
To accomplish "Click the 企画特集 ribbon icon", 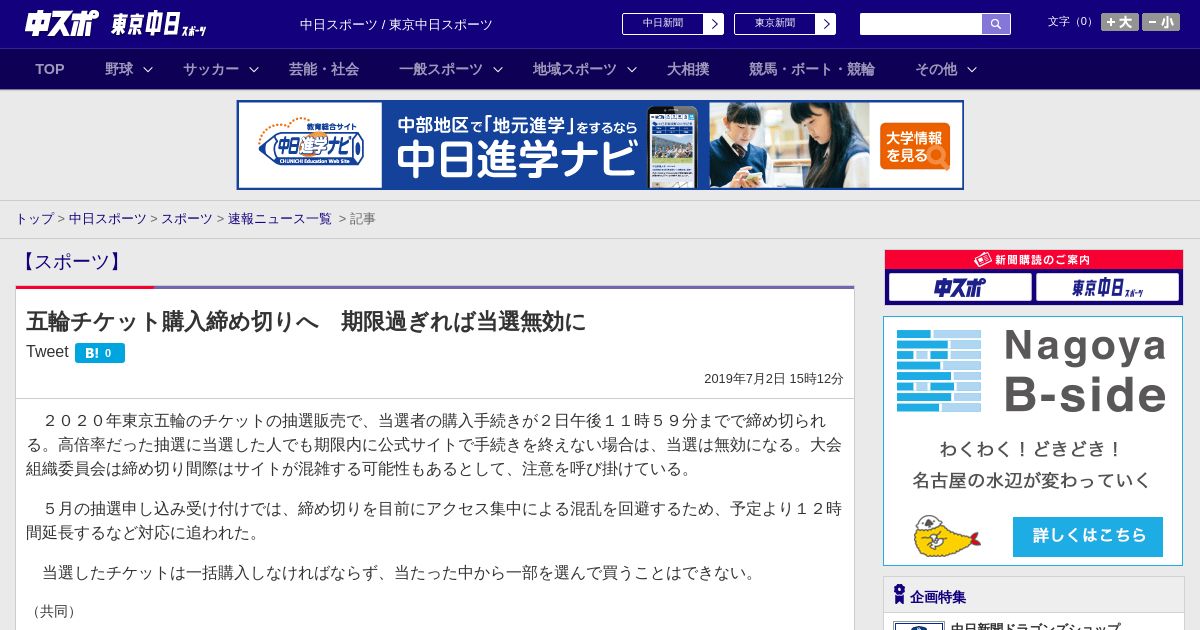I will point(899,595).
